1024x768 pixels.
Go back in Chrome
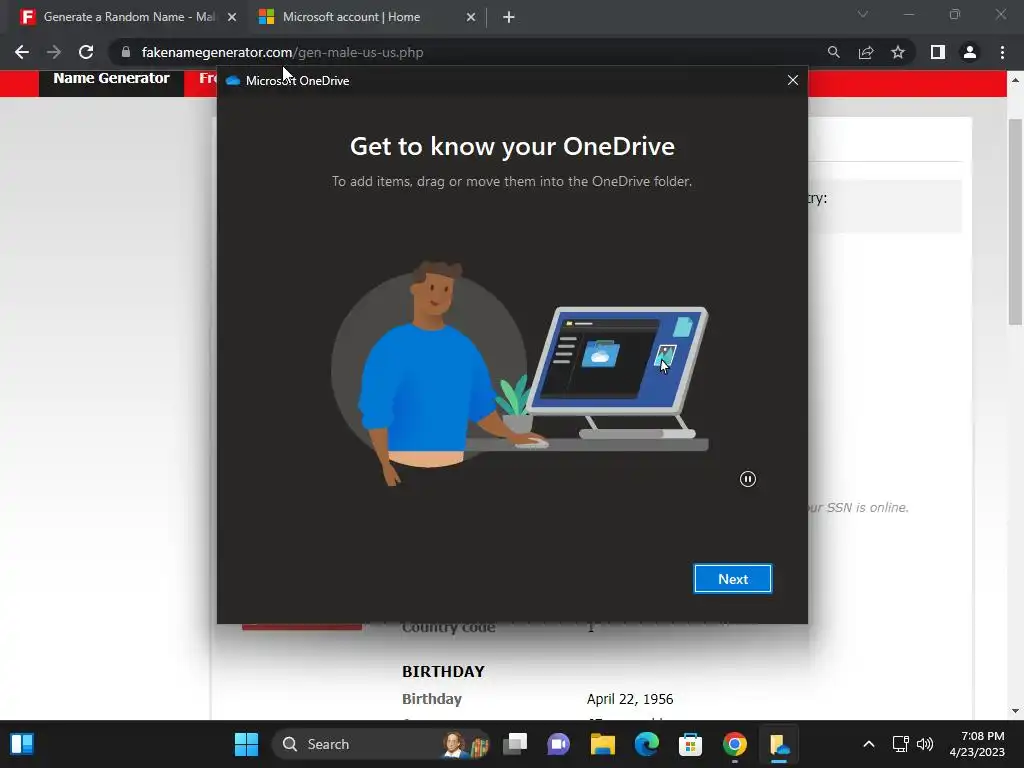point(22,52)
